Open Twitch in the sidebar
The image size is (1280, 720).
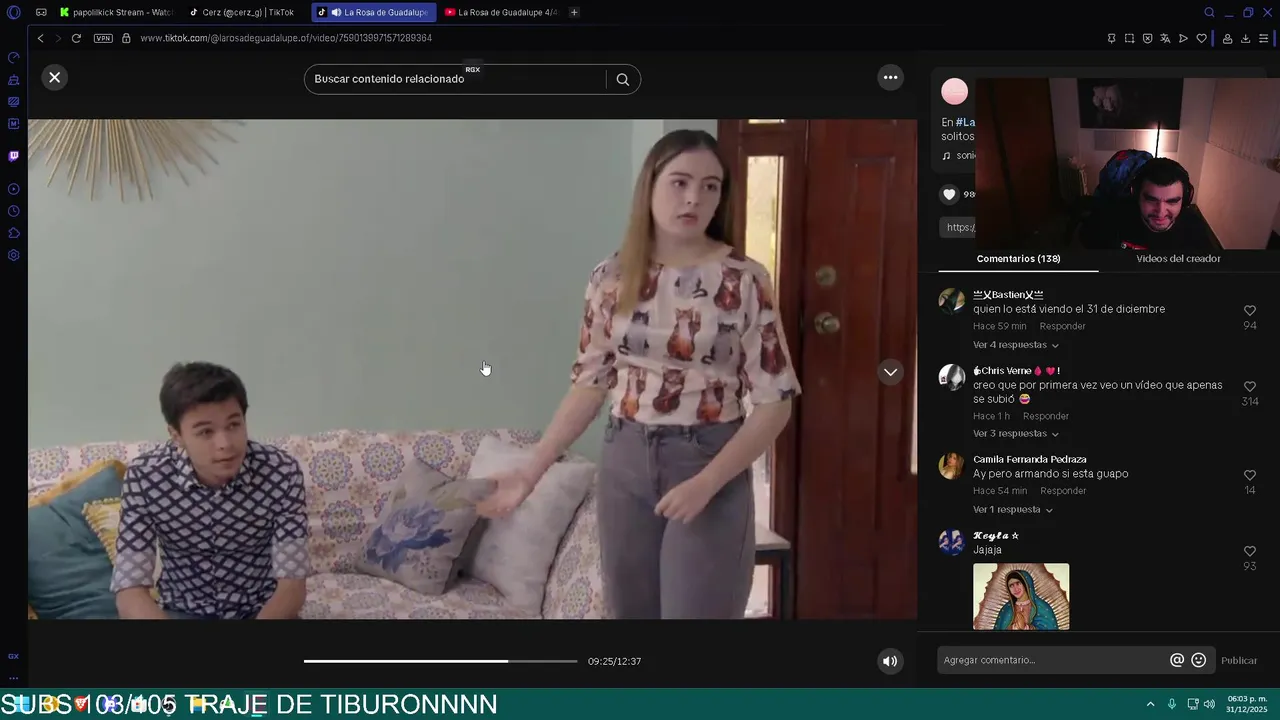[13, 156]
